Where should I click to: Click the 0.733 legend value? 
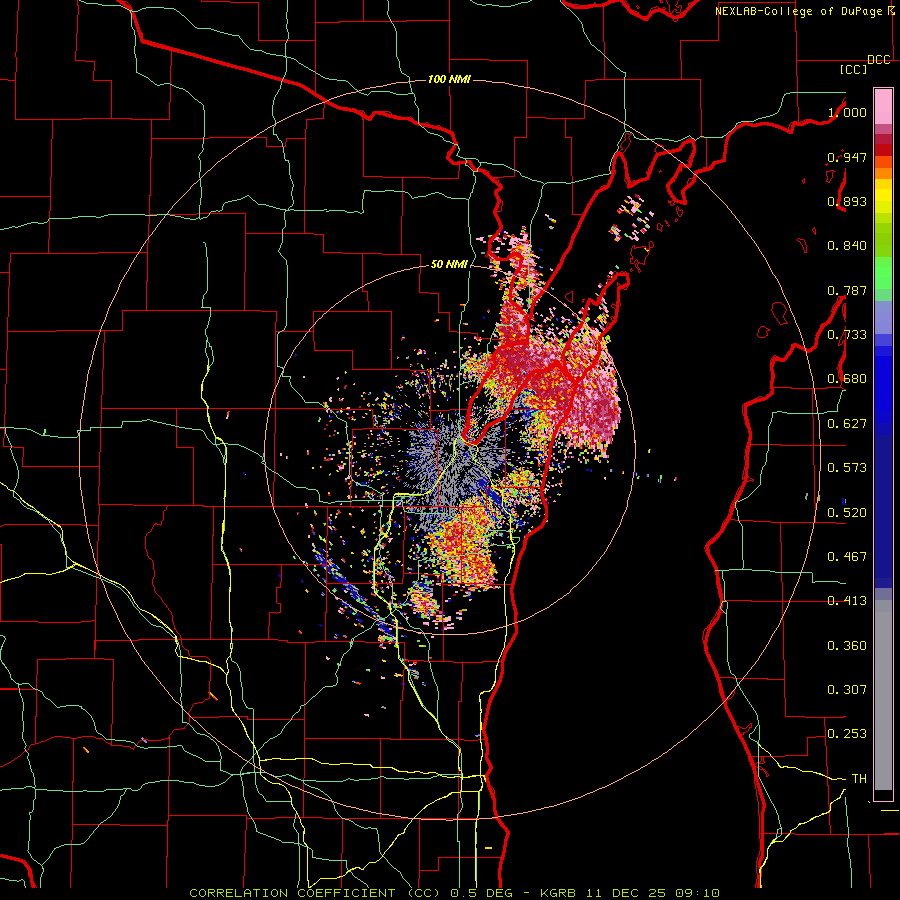click(x=847, y=335)
